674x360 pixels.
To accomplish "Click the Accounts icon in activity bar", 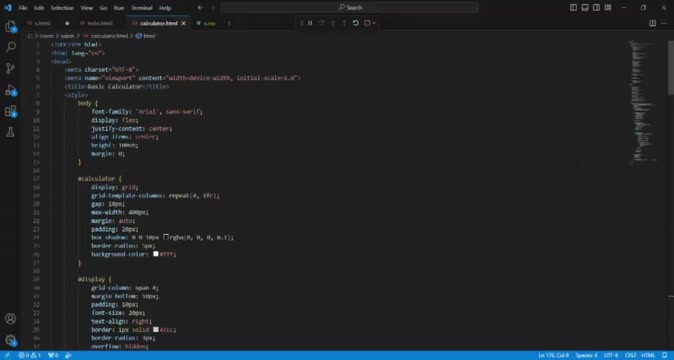I will click(10, 319).
